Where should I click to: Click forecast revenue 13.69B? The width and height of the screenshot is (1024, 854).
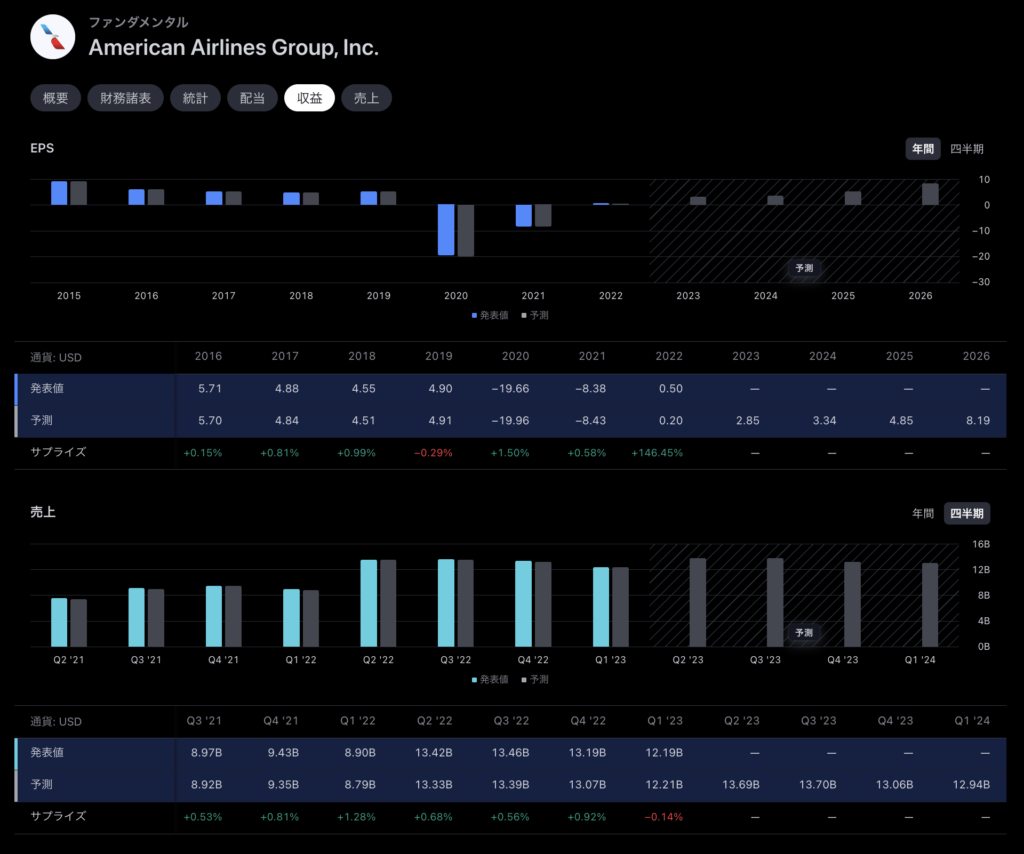[x=741, y=784]
